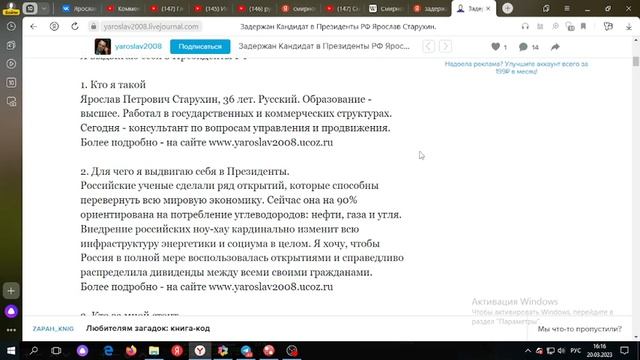Share the post with the share arrow

click(555, 47)
